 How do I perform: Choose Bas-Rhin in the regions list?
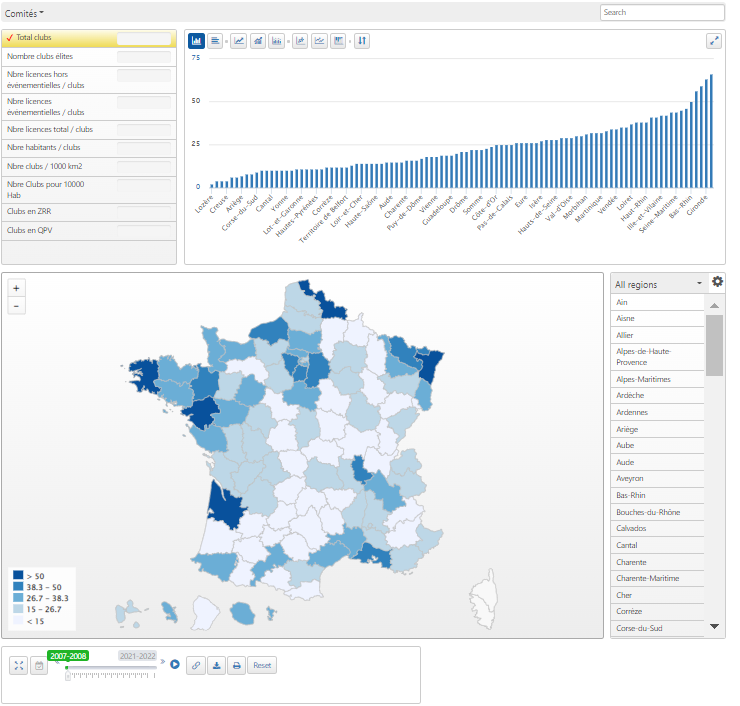pos(657,496)
